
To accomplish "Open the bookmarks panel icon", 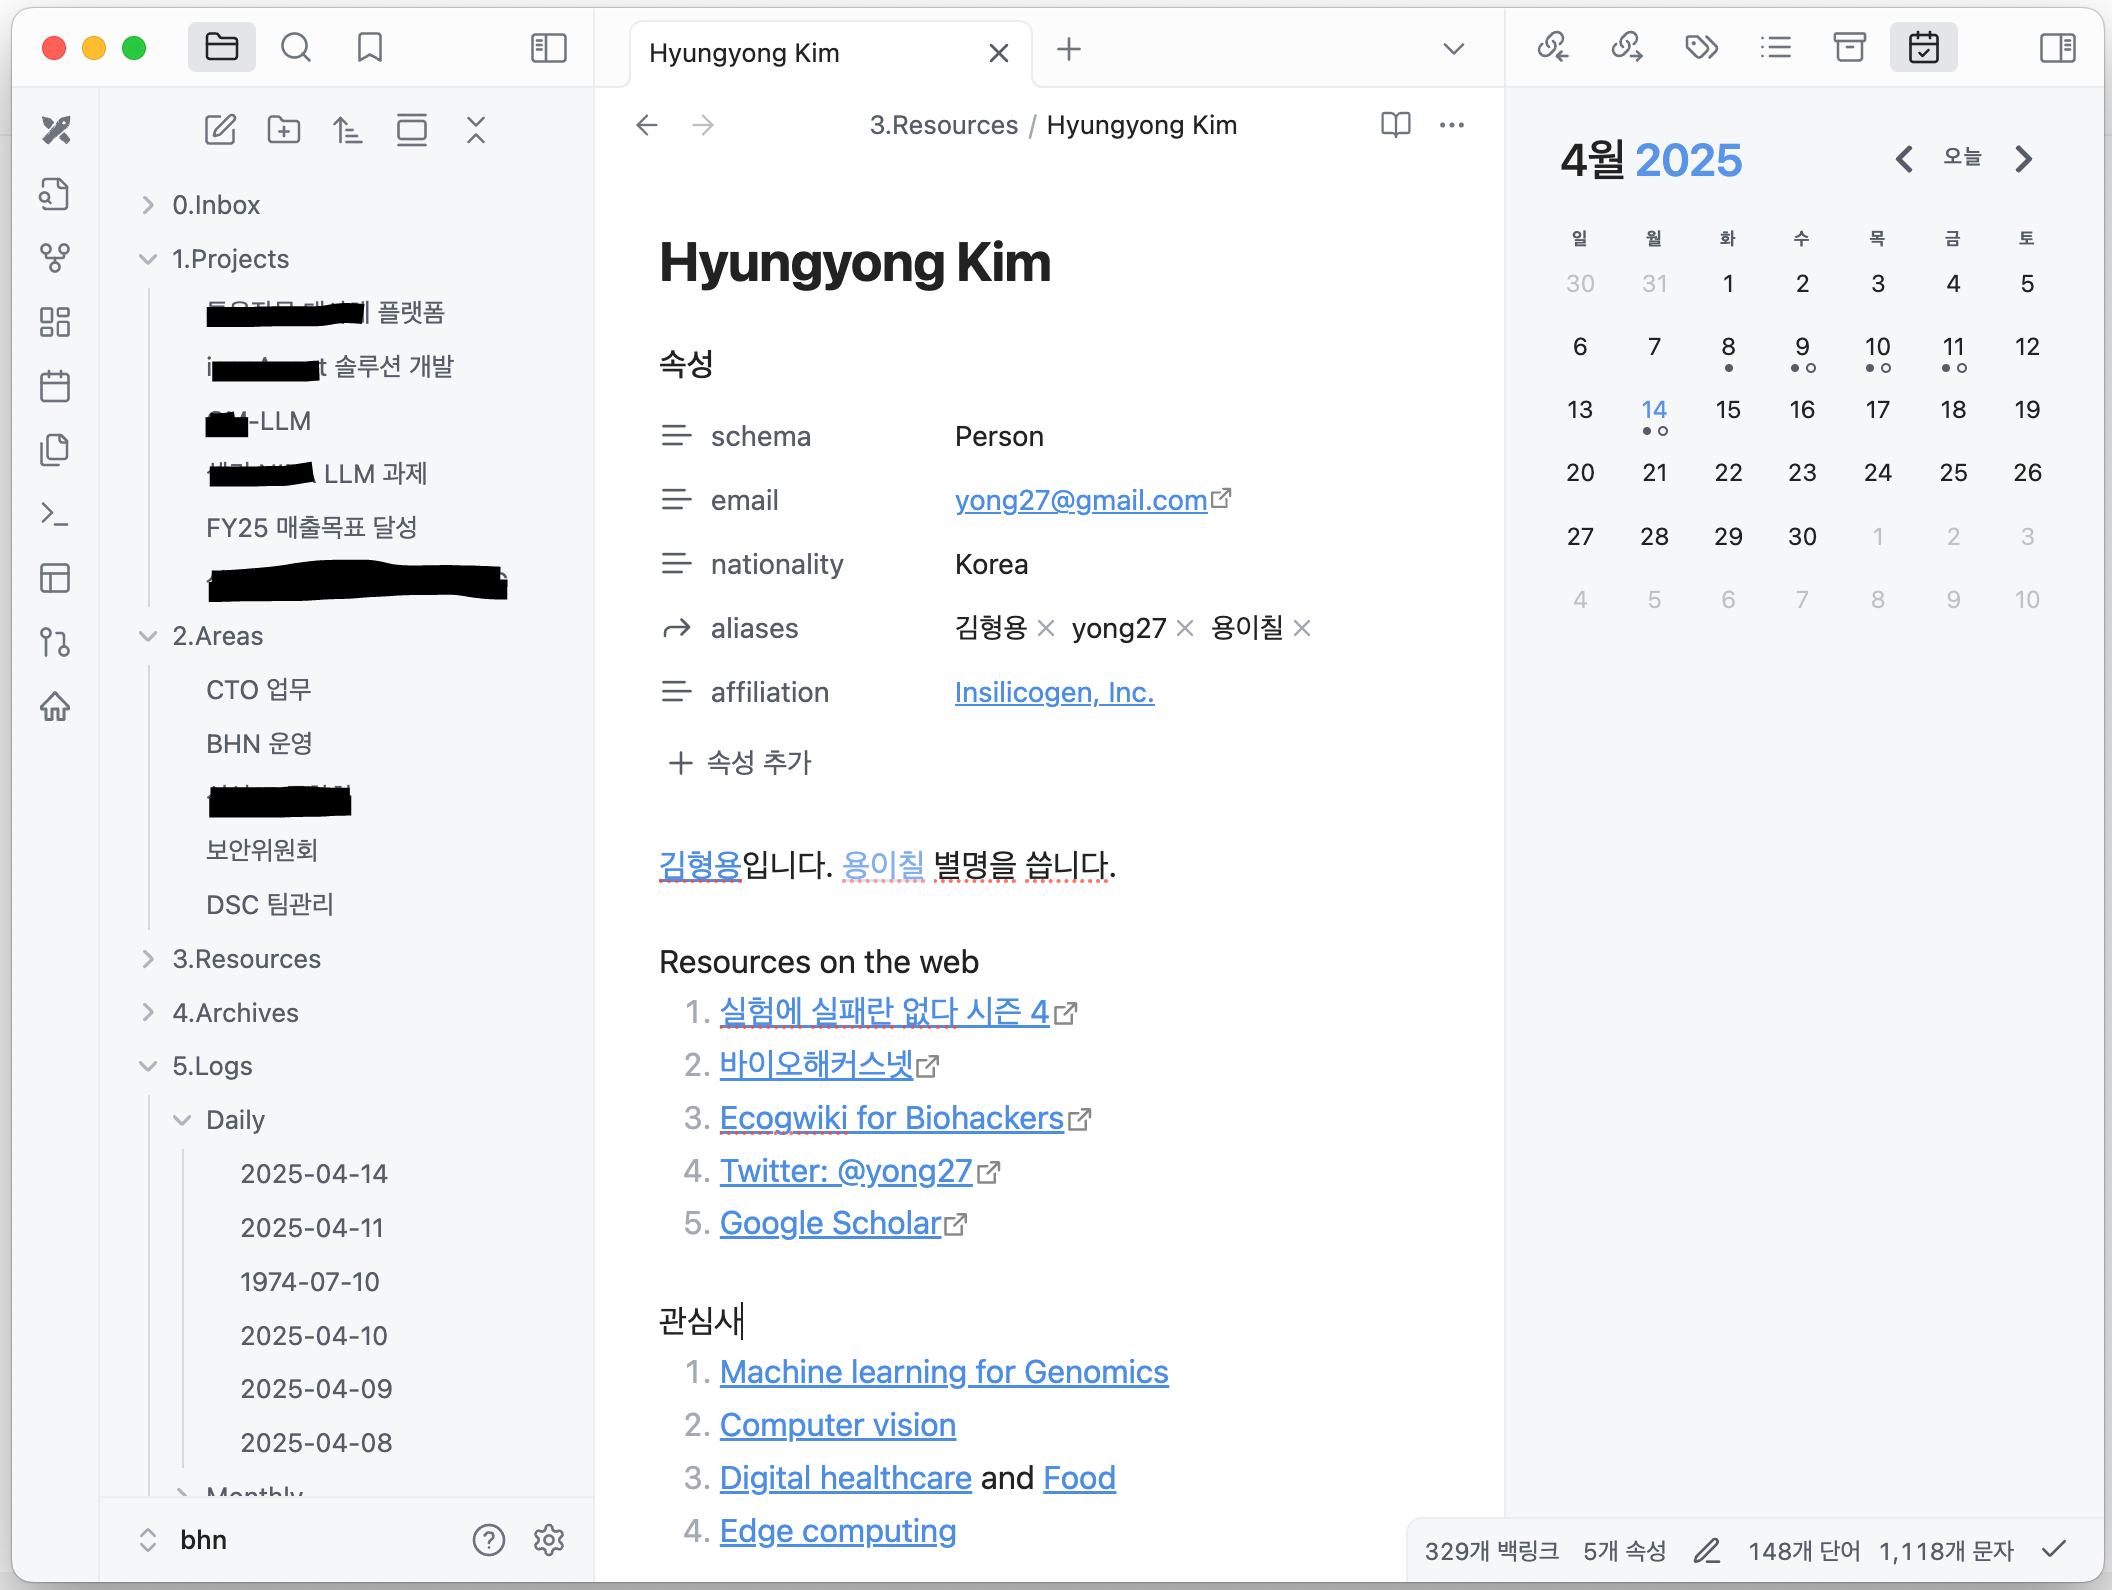I will [370, 48].
